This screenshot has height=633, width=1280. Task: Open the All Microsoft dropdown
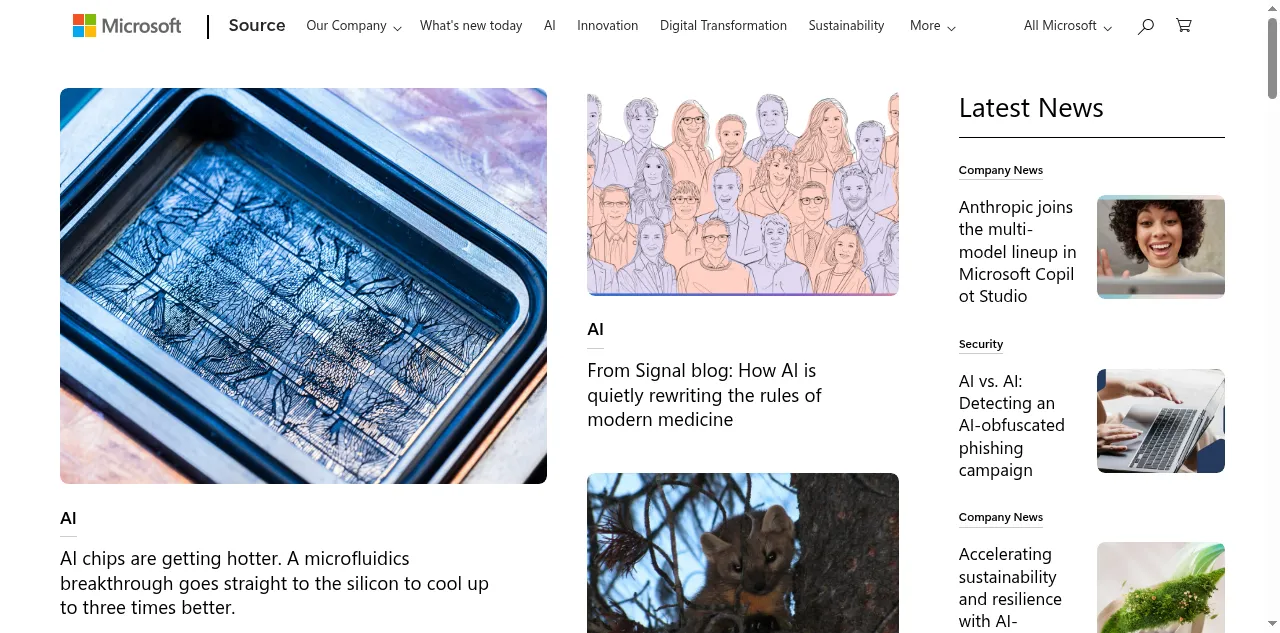tap(1068, 26)
